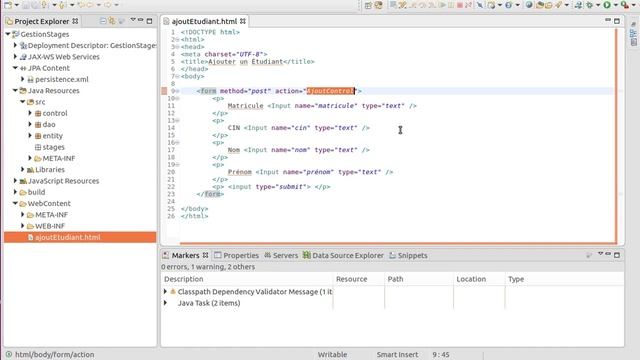
Task: Click the status bar icon beside html/body/form/action
Action: pyautogui.click(x=9, y=354)
